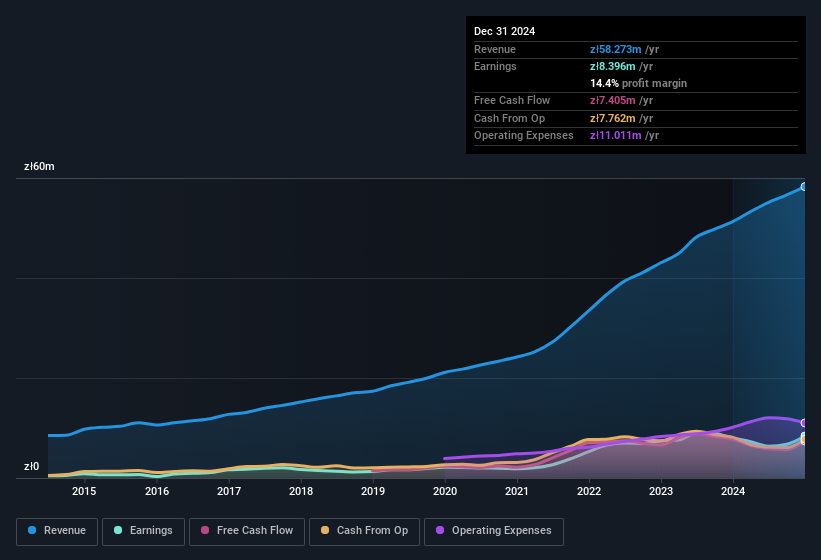The height and width of the screenshot is (560, 821).
Task: Click the Operating Expenses endpoint marker on purple line
Action: [x=804, y=422]
